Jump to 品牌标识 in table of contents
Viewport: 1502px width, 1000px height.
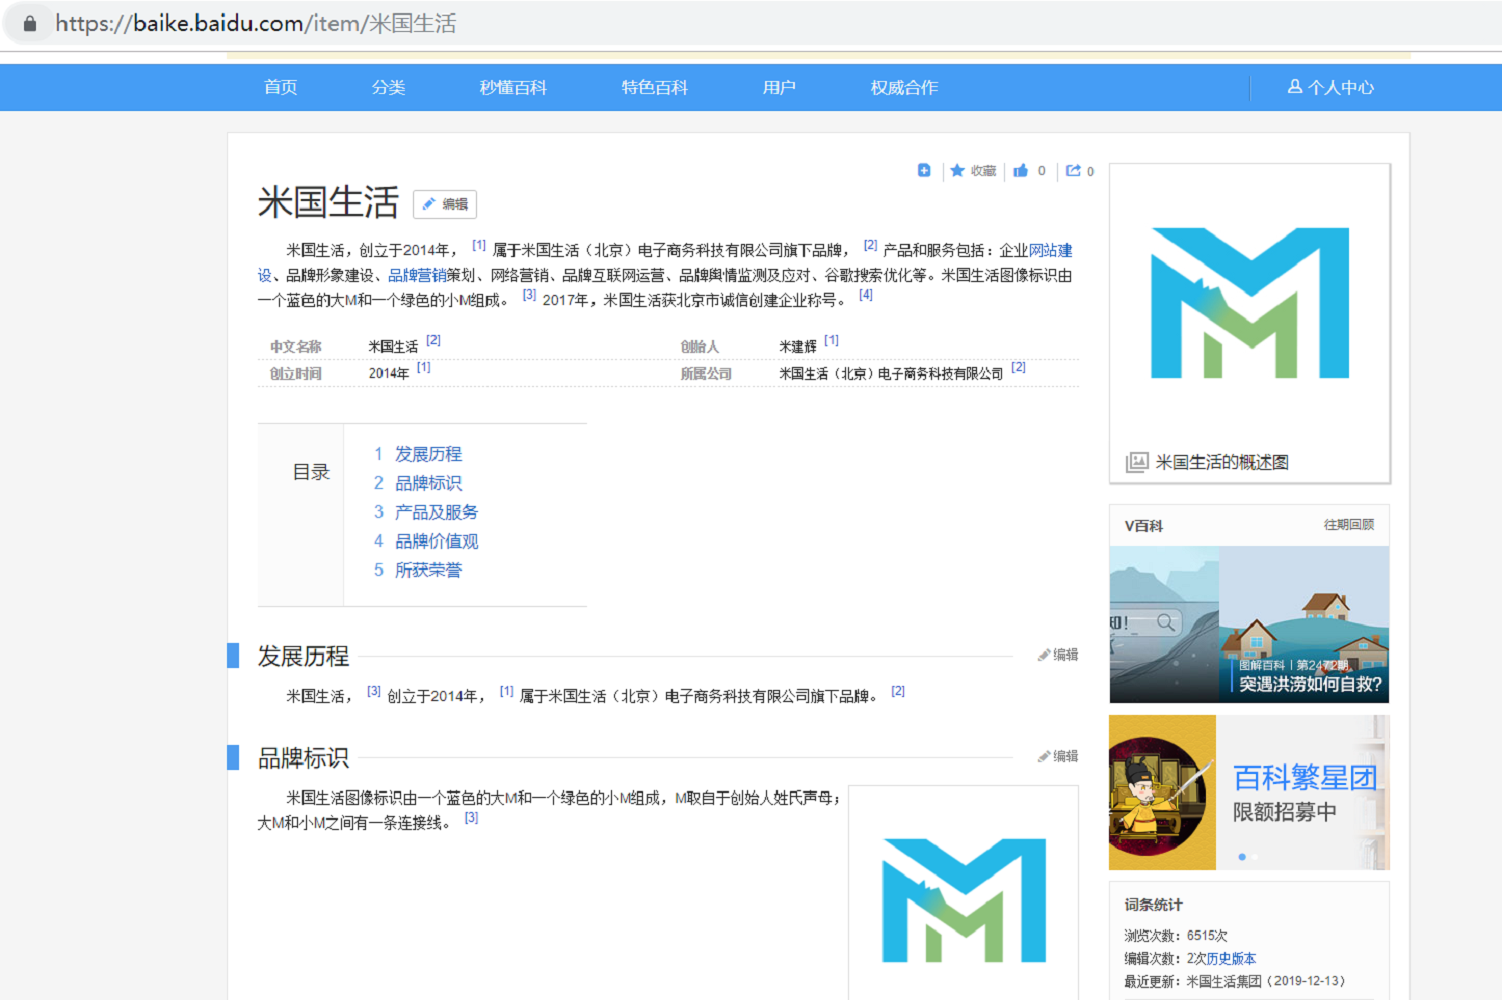click(x=428, y=483)
